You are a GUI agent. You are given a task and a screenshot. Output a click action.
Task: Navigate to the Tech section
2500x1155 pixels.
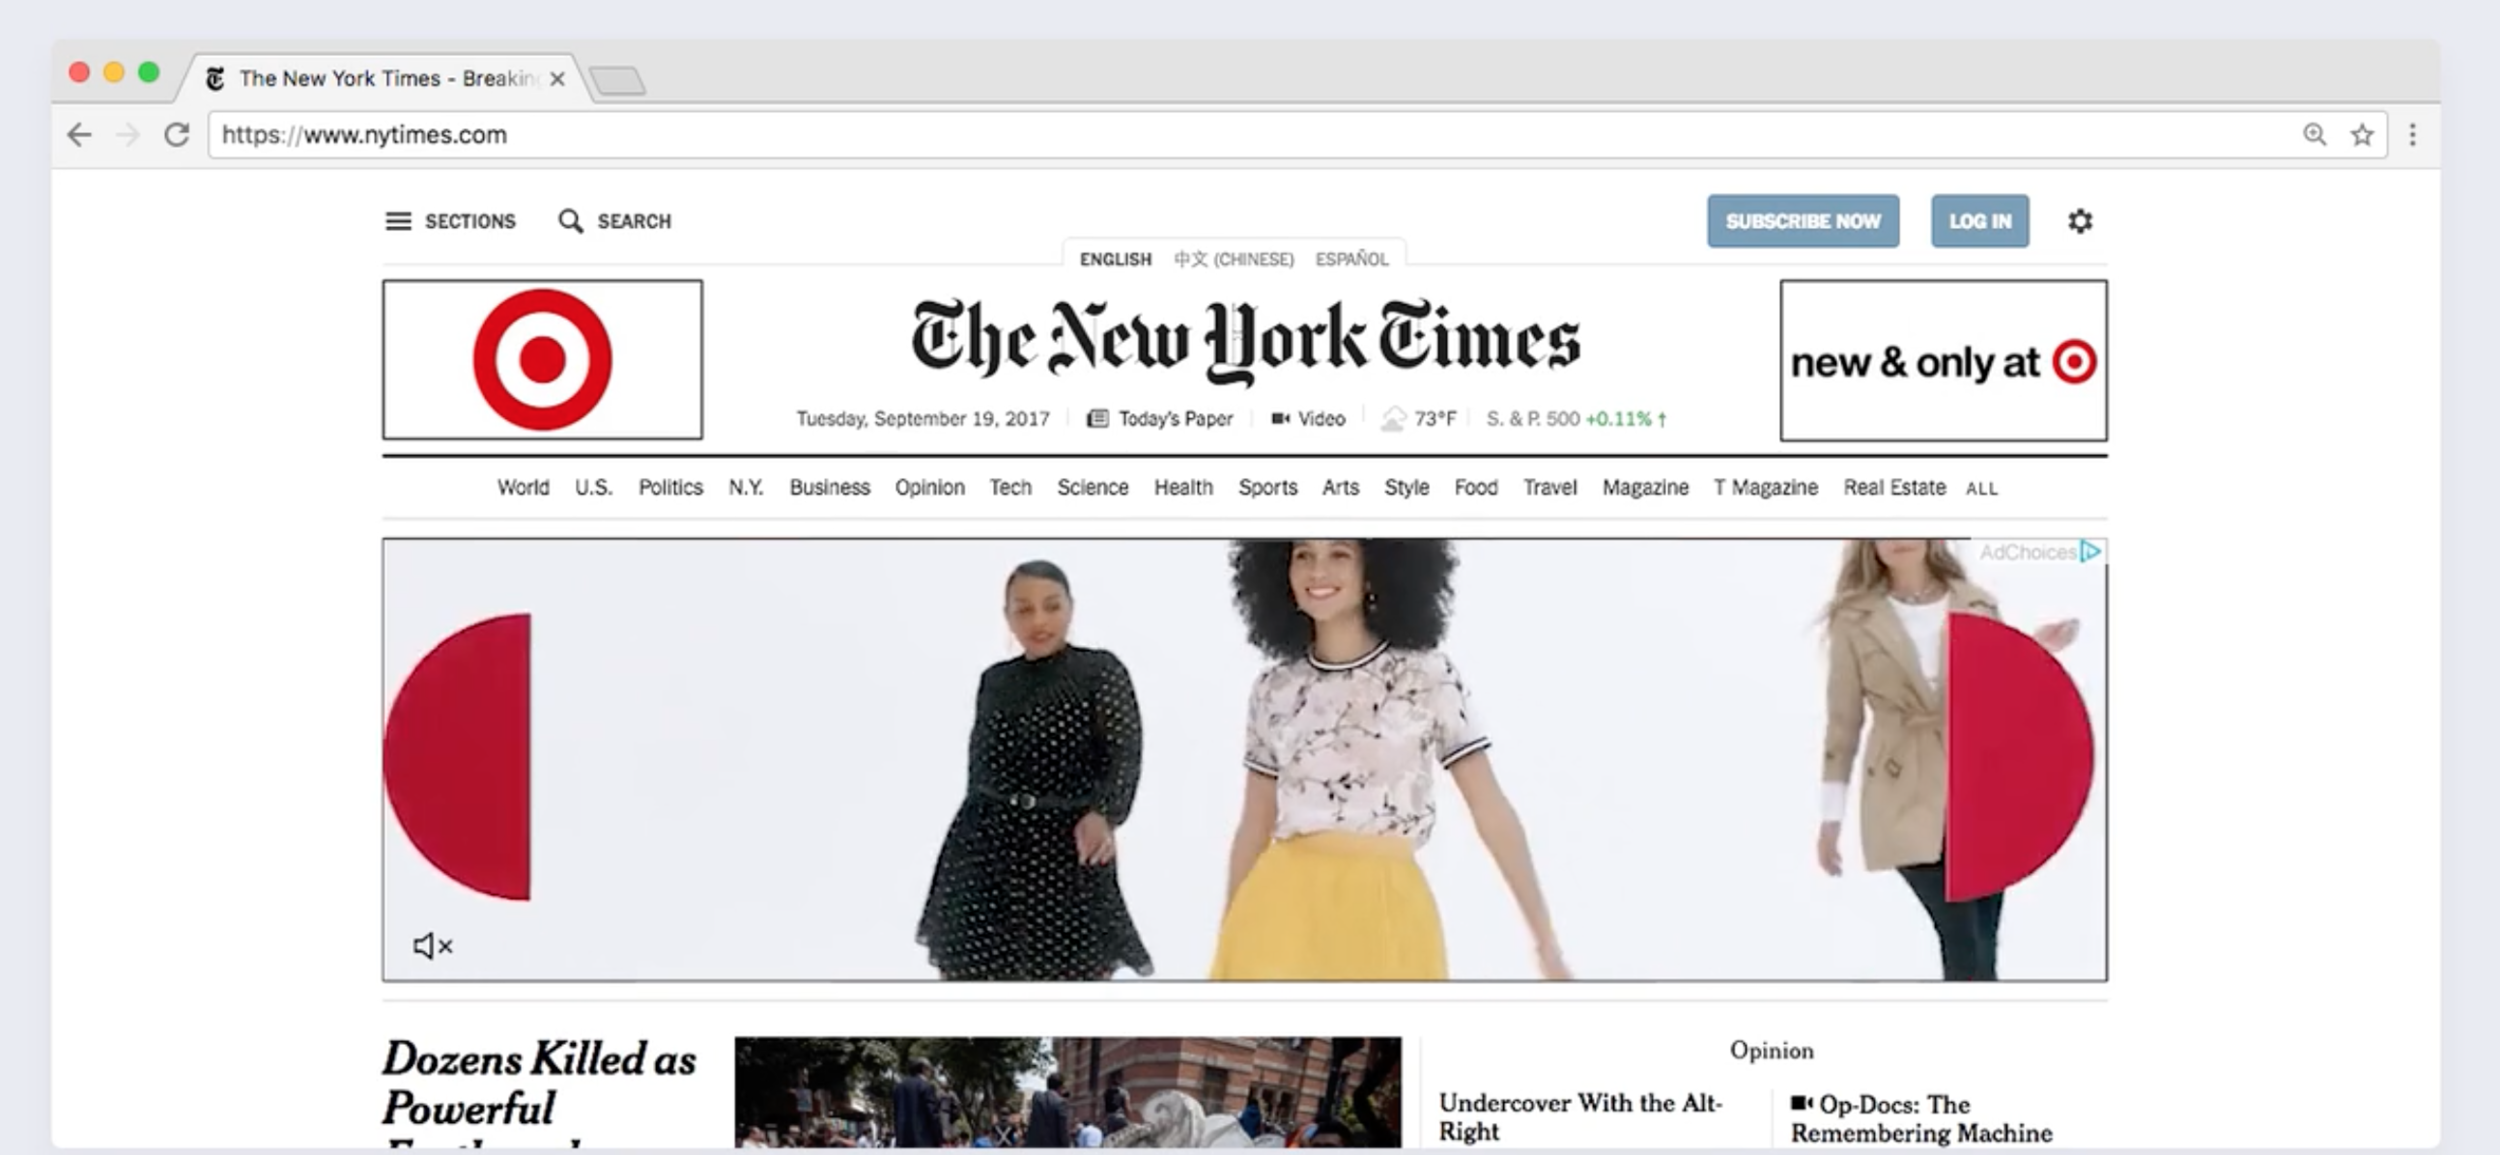(x=1011, y=488)
